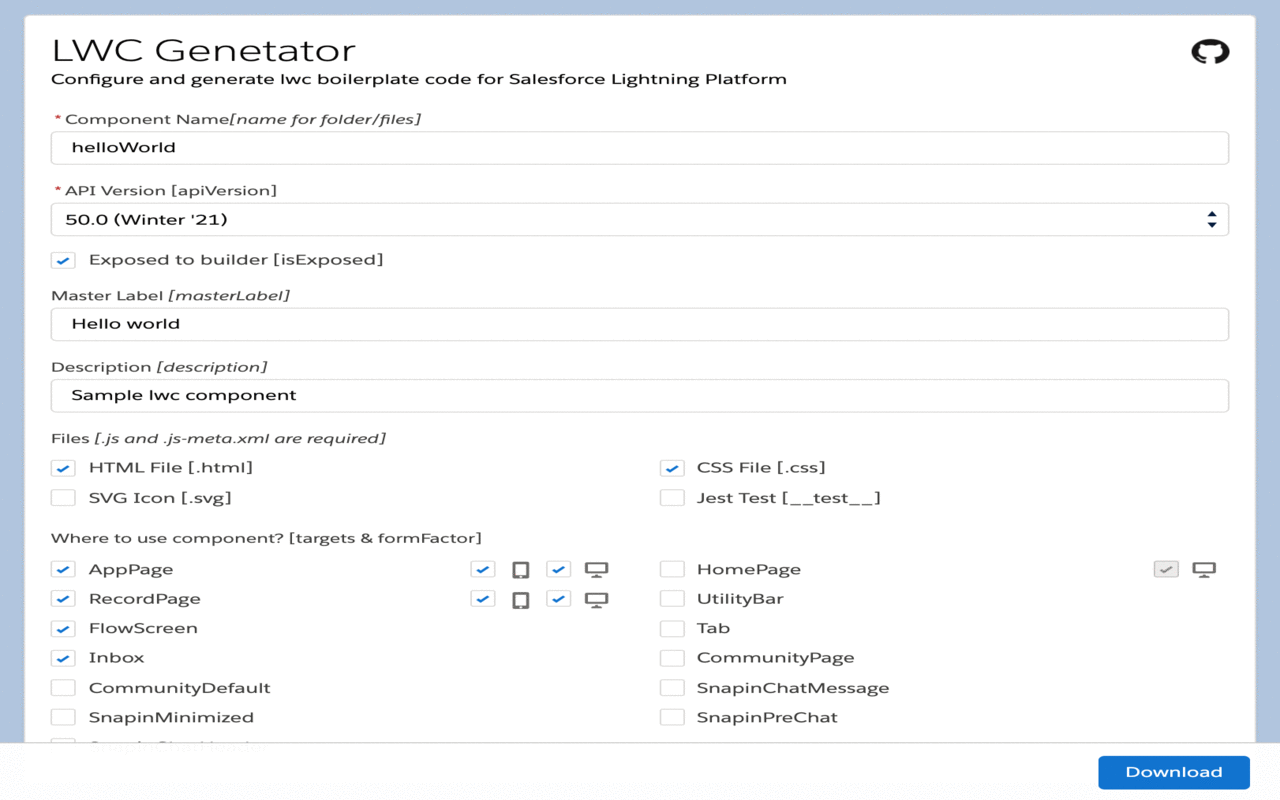
Task: Check the CommunityPage target
Action: click(672, 658)
